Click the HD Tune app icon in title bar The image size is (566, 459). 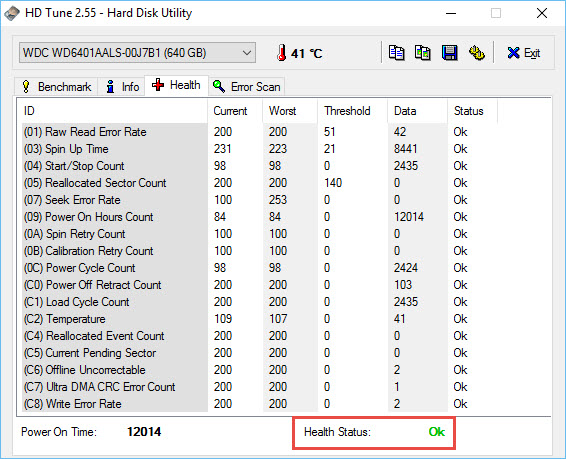[12, 13]
